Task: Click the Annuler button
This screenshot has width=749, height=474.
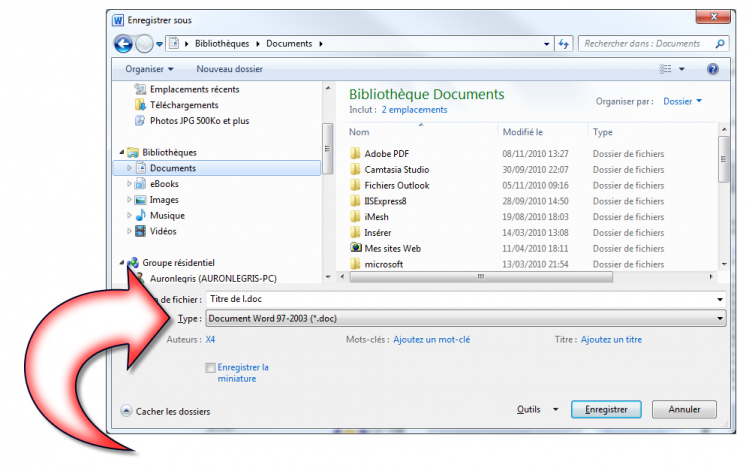Action: pos(684,409)
